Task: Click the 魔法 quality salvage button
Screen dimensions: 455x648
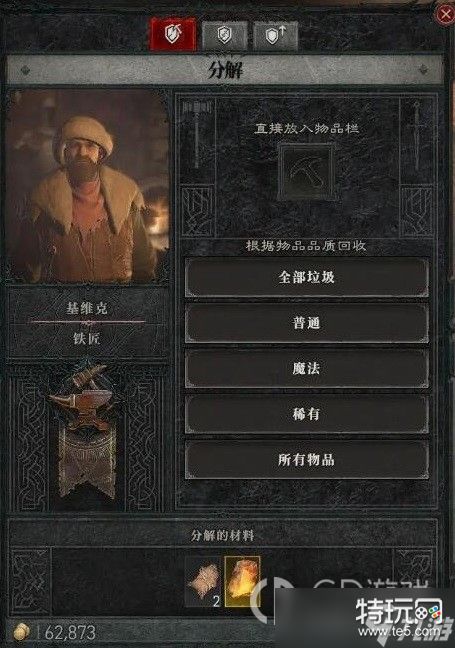Action: point(306,368)
